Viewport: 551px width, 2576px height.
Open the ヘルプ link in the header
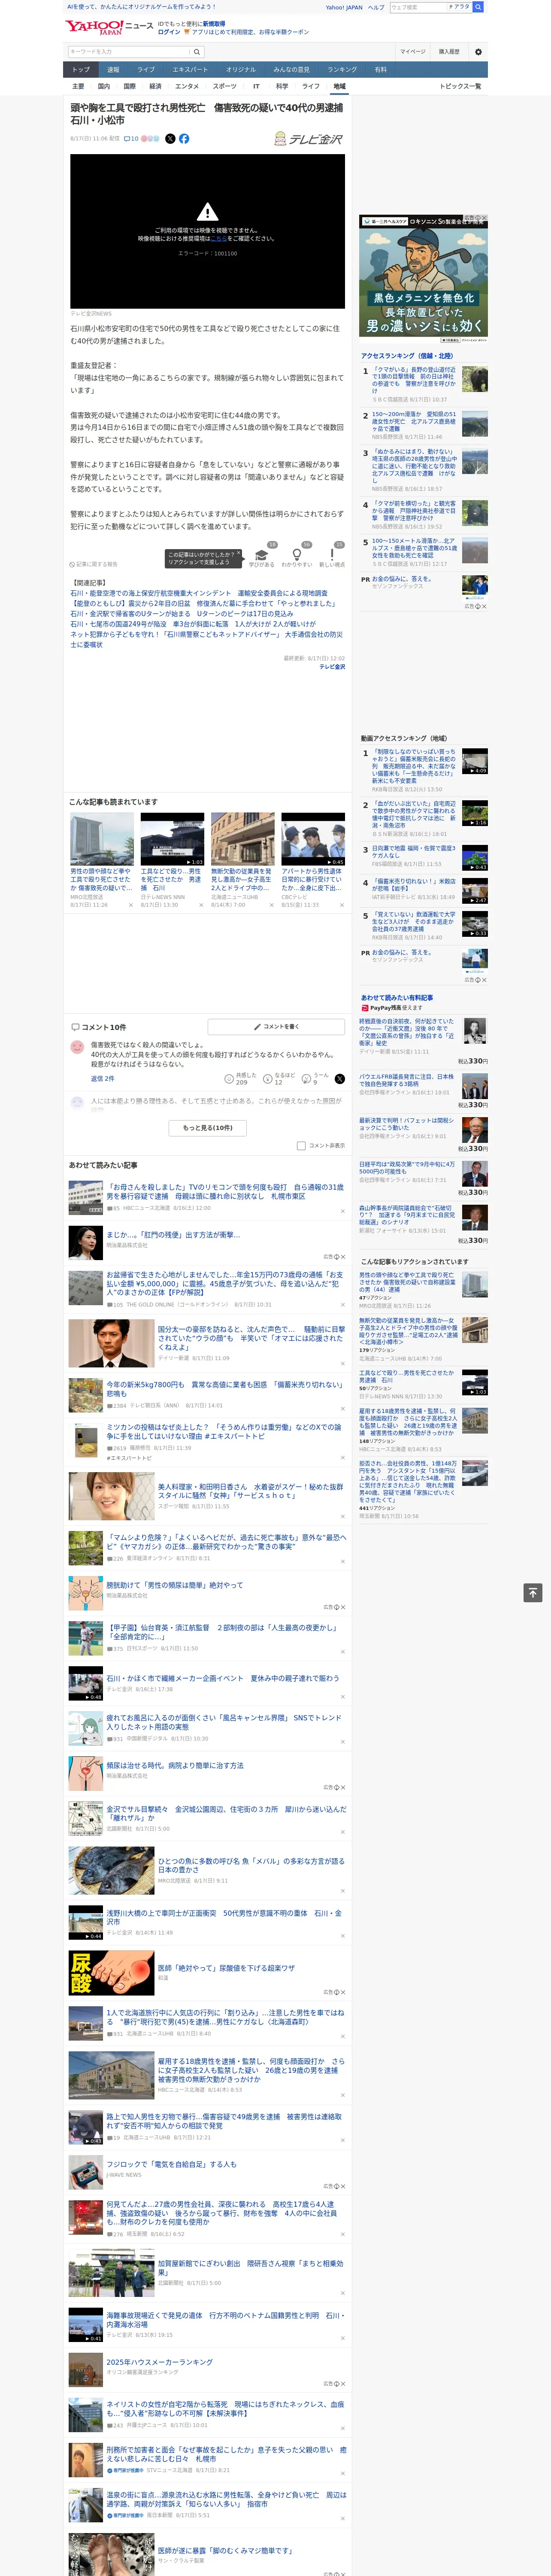pyautogui.click(x=376, y=7)
